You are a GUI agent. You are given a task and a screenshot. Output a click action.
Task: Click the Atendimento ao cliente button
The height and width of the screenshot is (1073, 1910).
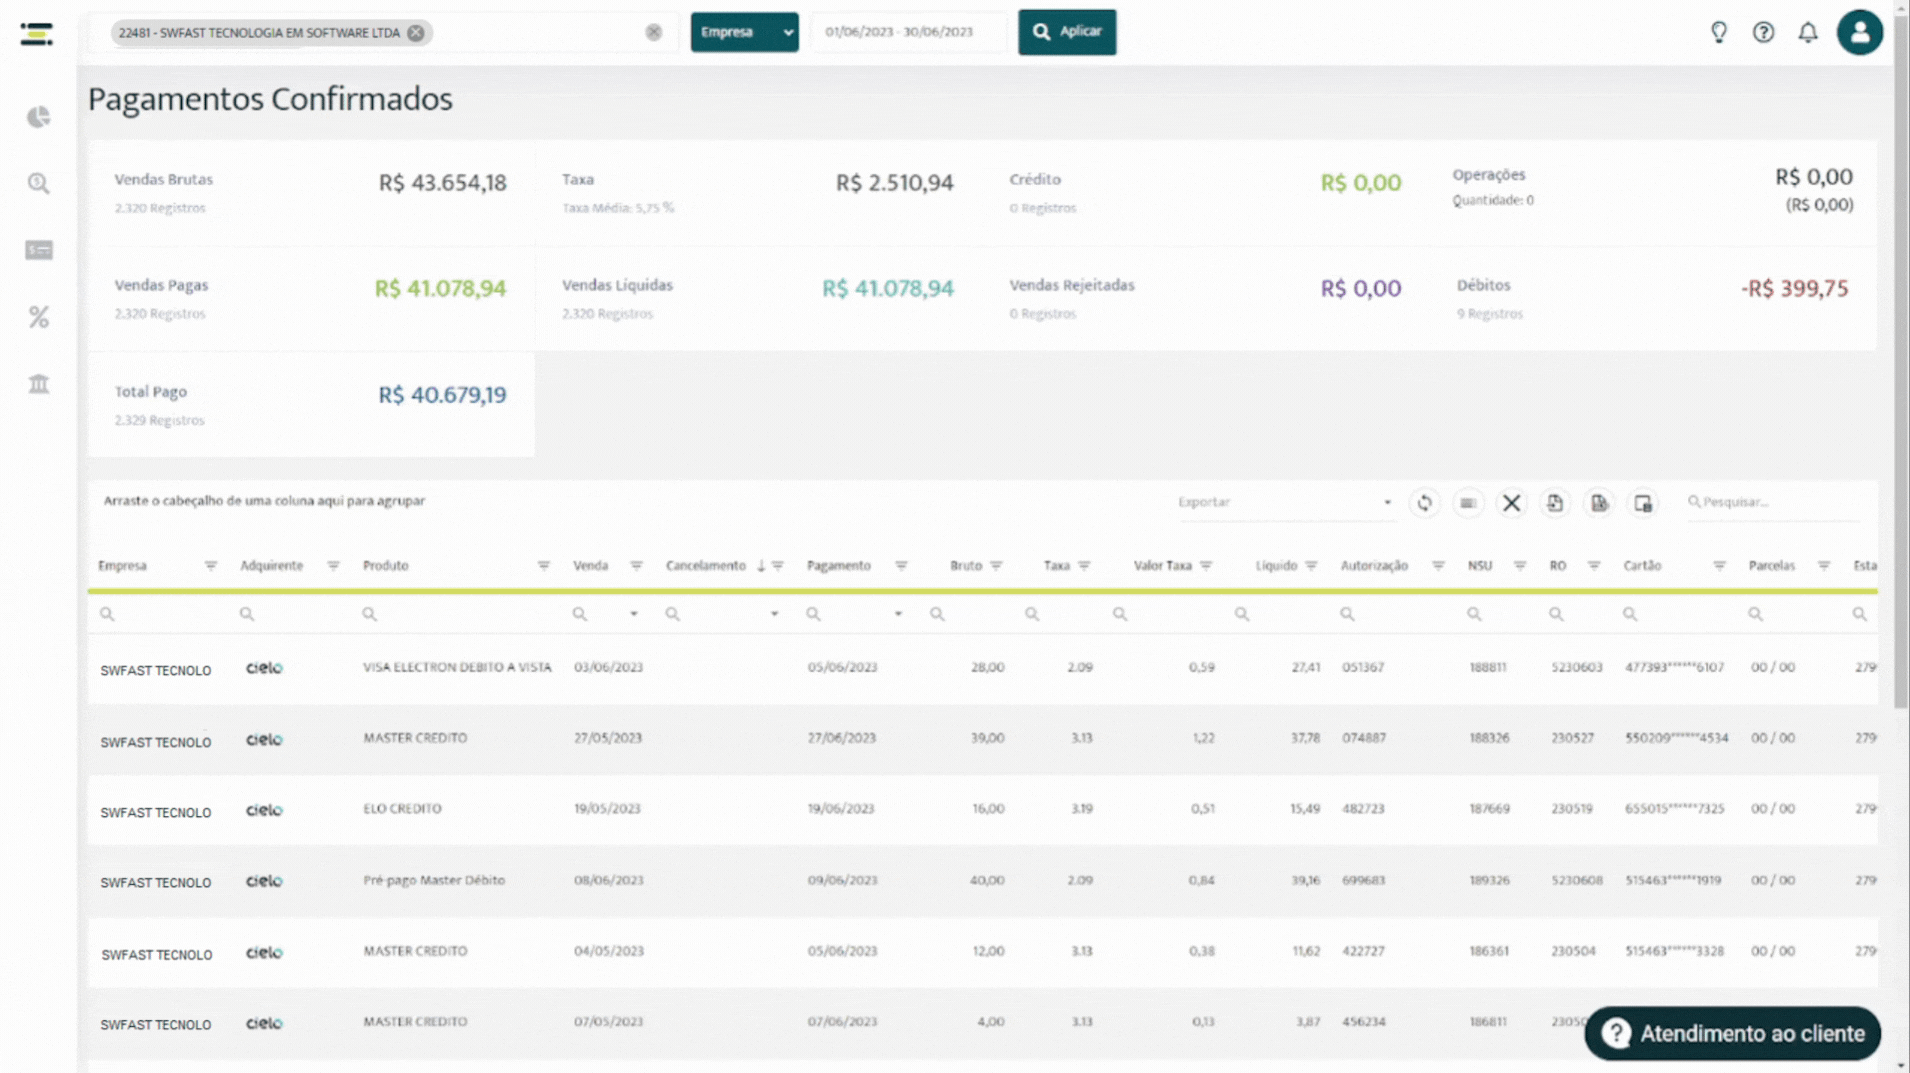(1732, 1034)
